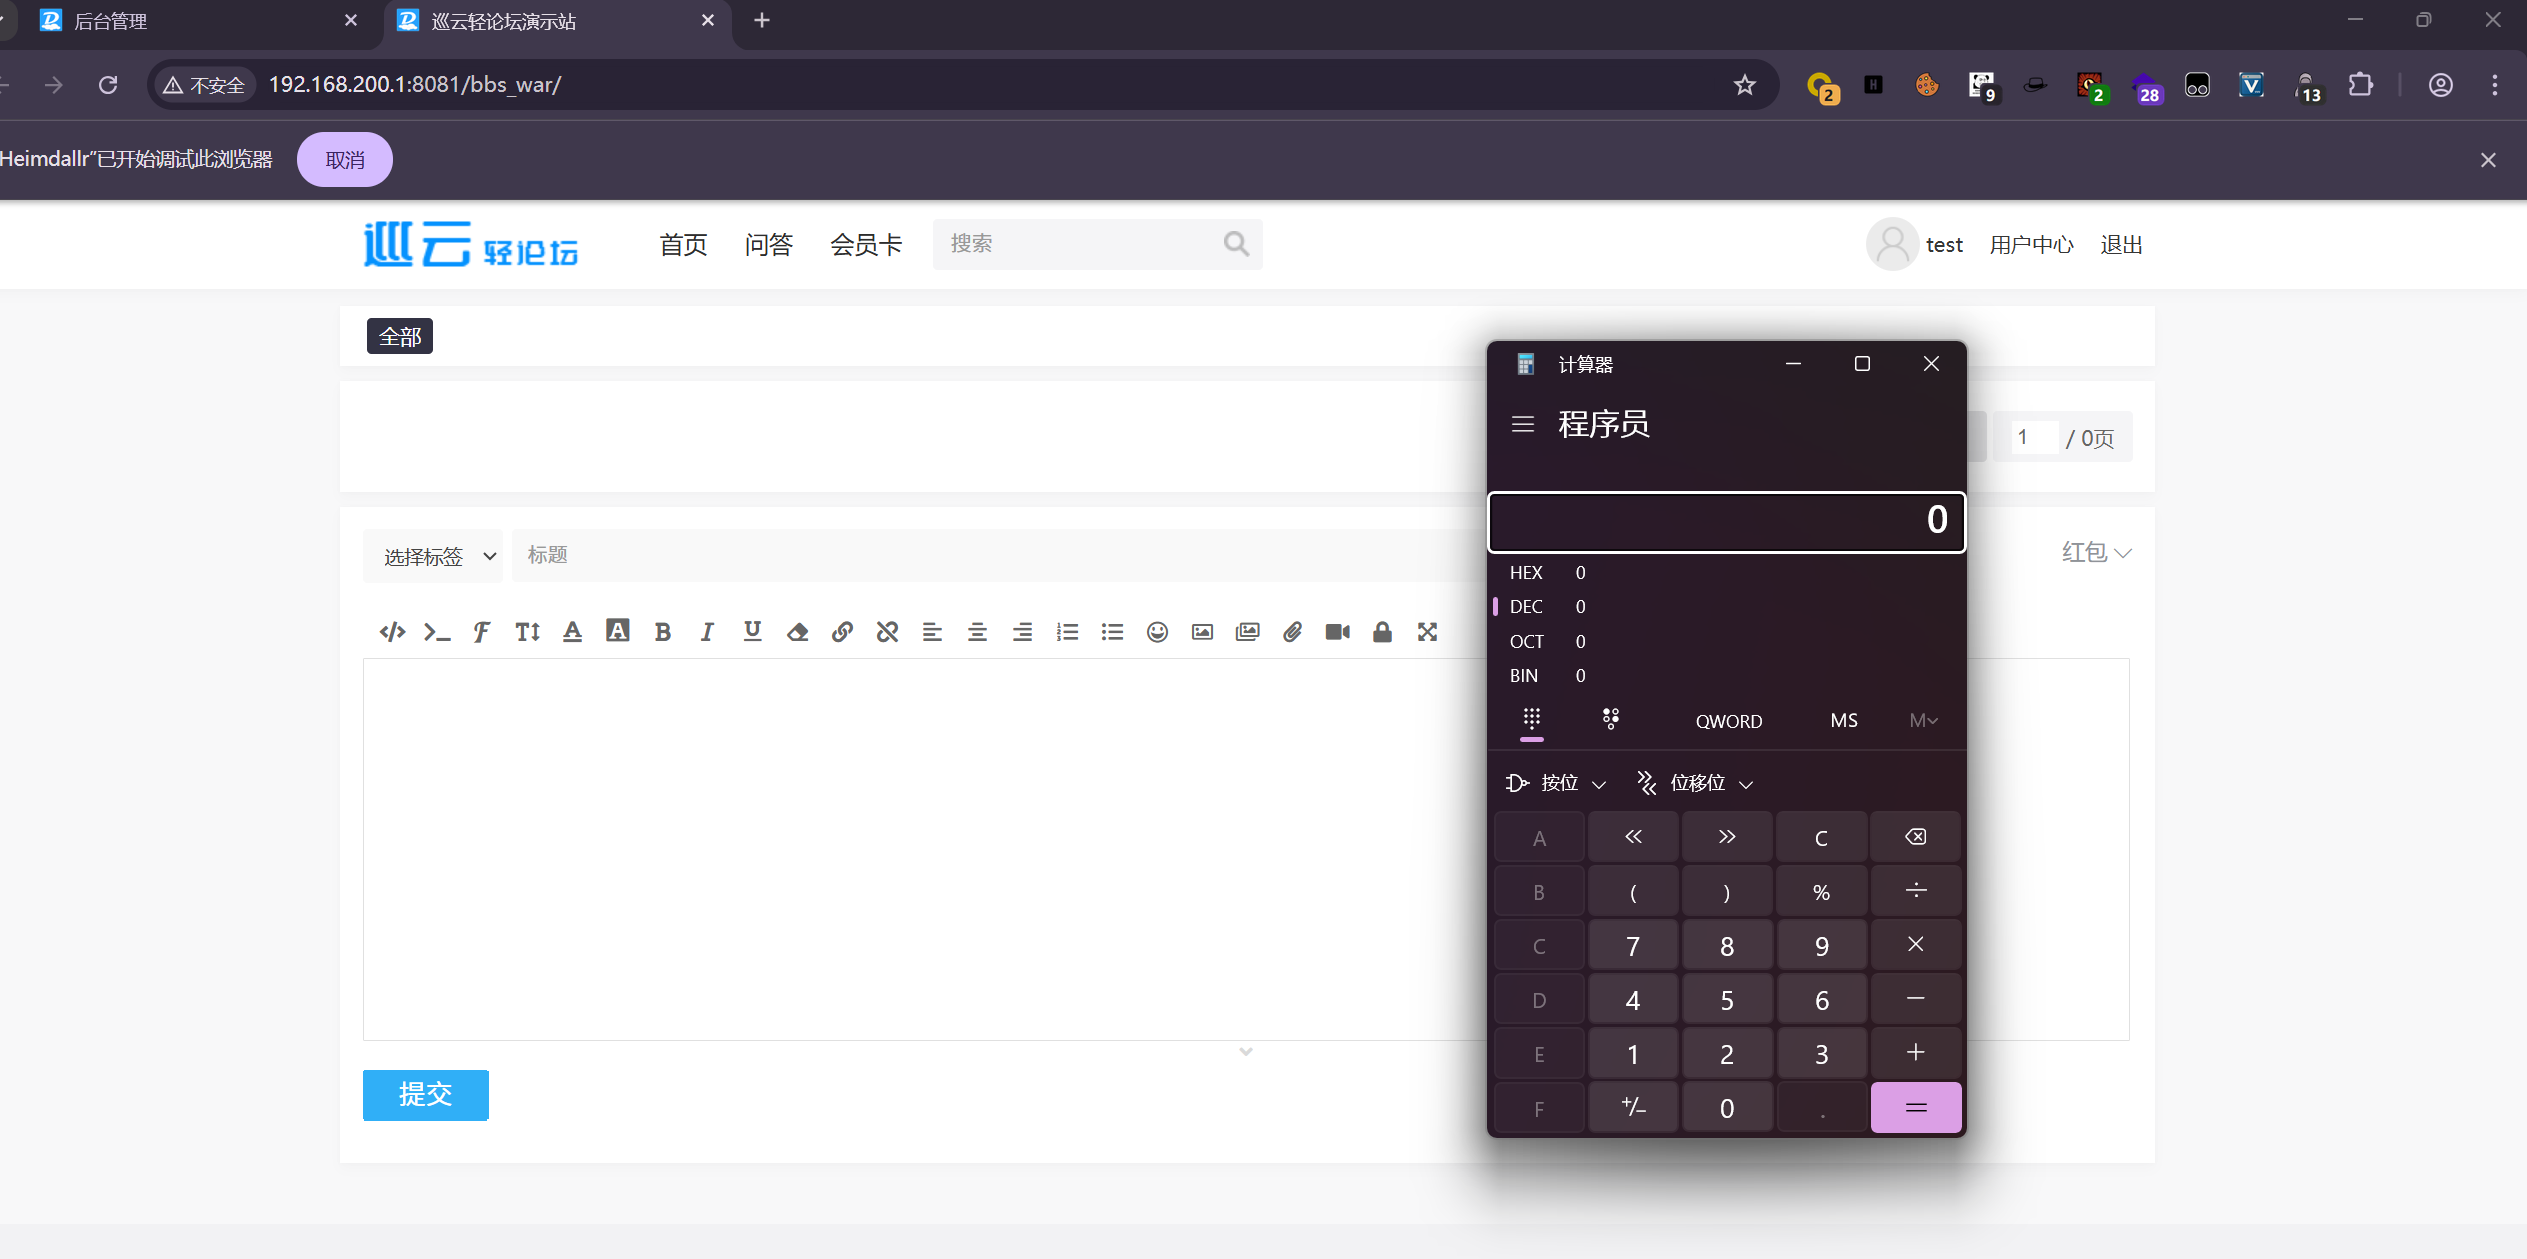Click the fullscreen editor icon
Viewport: 2527px width, 1259px height.
click(1427, 632)
